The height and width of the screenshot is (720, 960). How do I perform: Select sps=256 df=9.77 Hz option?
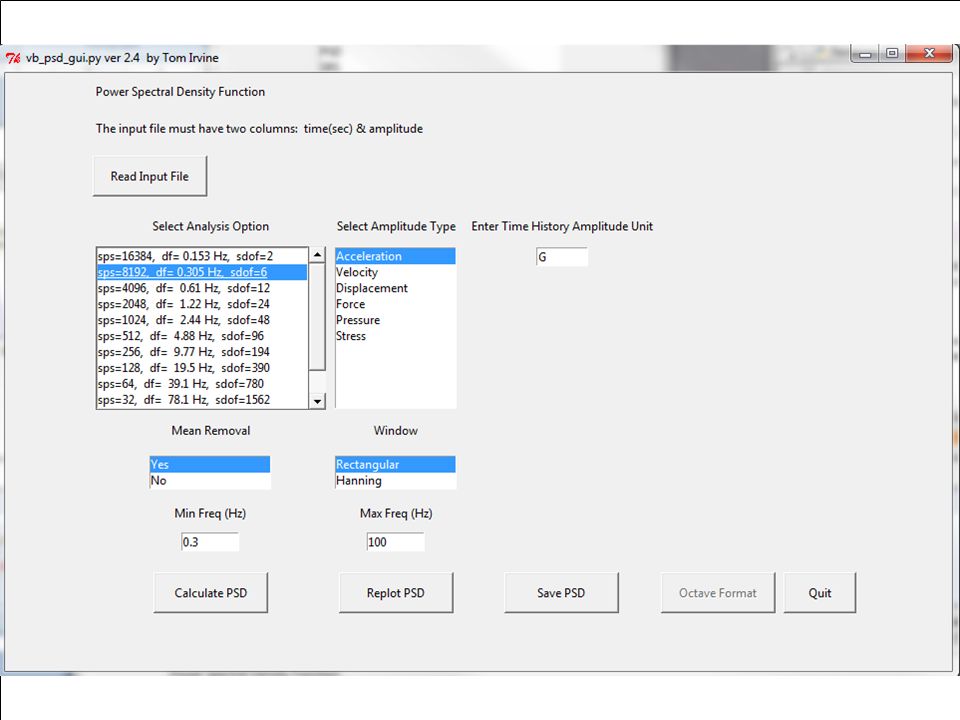click(203, 351)
